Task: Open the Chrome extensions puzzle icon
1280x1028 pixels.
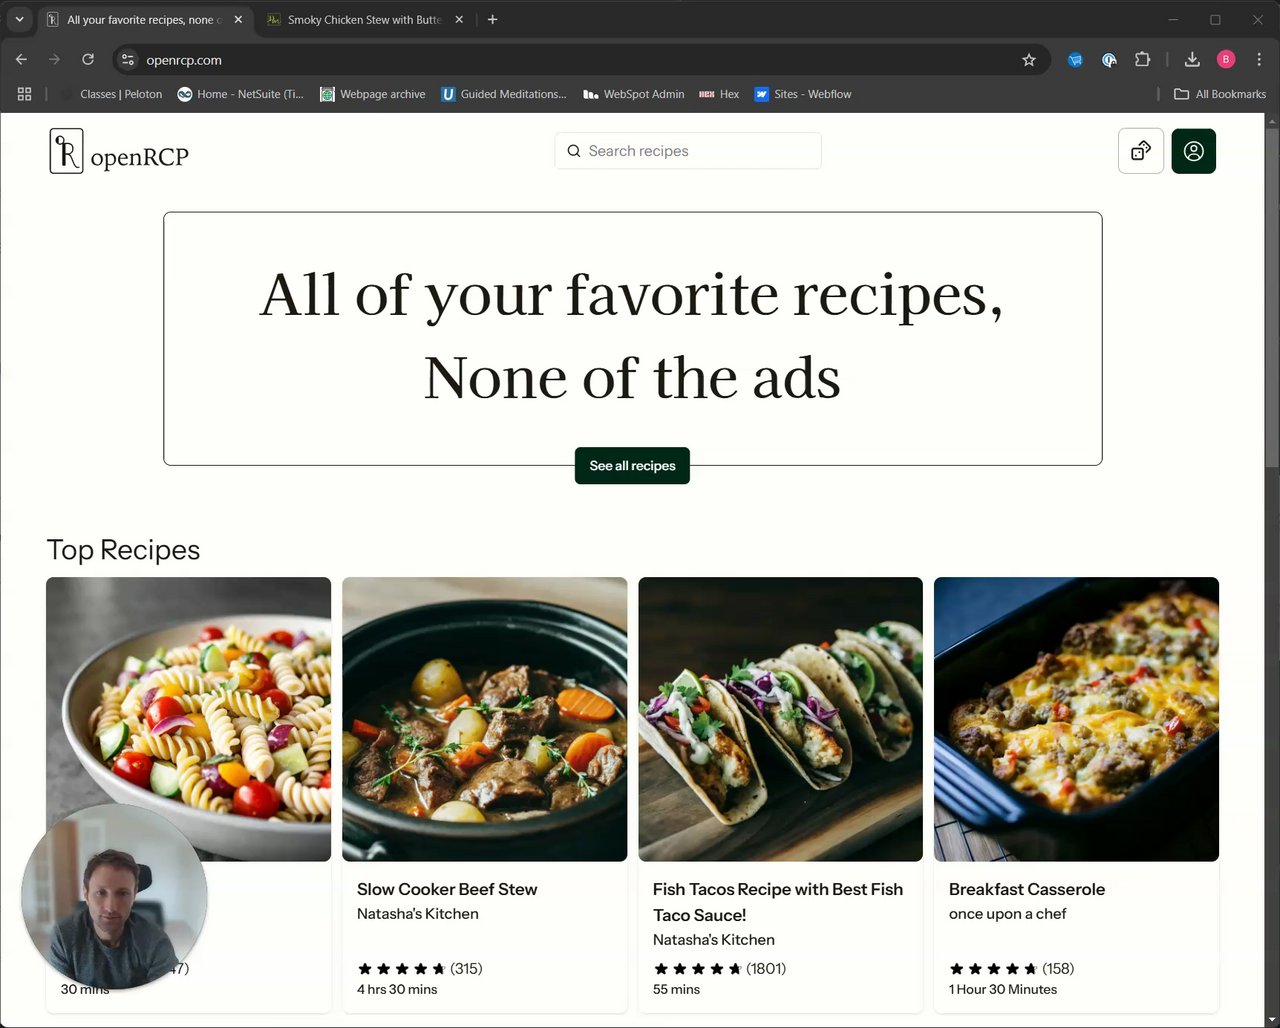Action: [1142, 60]
